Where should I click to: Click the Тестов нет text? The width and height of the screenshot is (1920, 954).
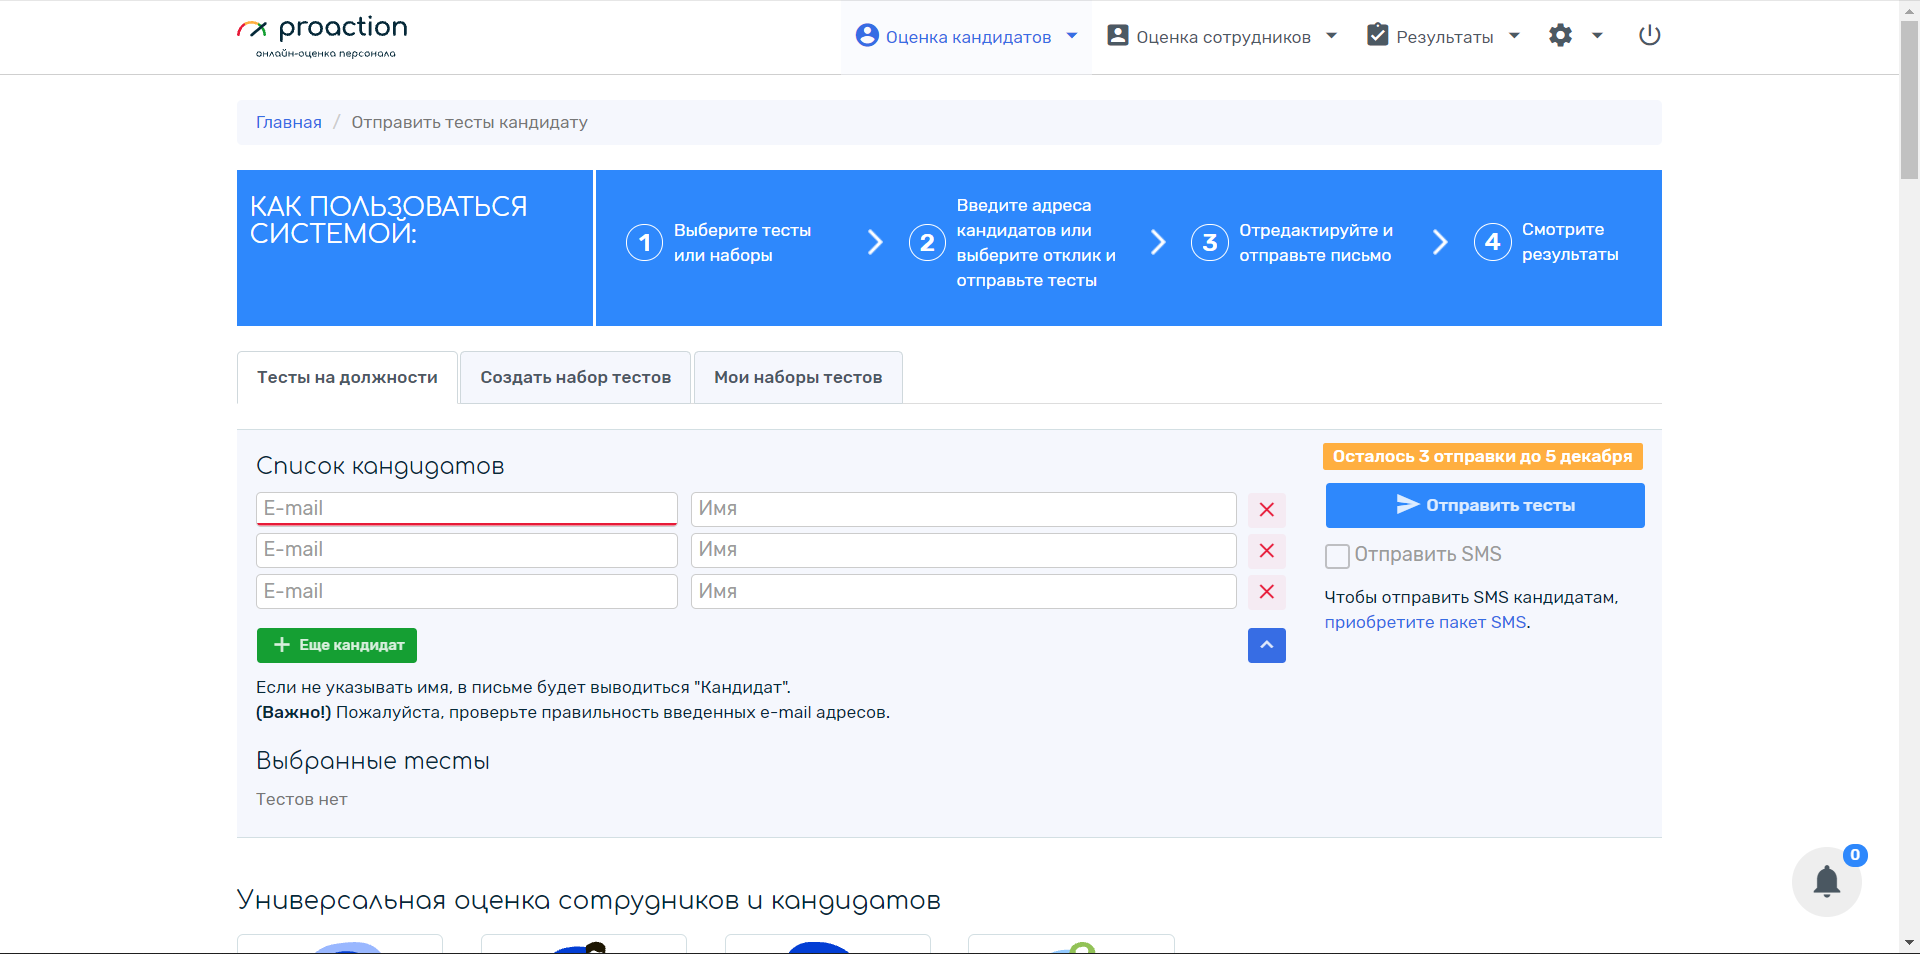click(302, 799)
